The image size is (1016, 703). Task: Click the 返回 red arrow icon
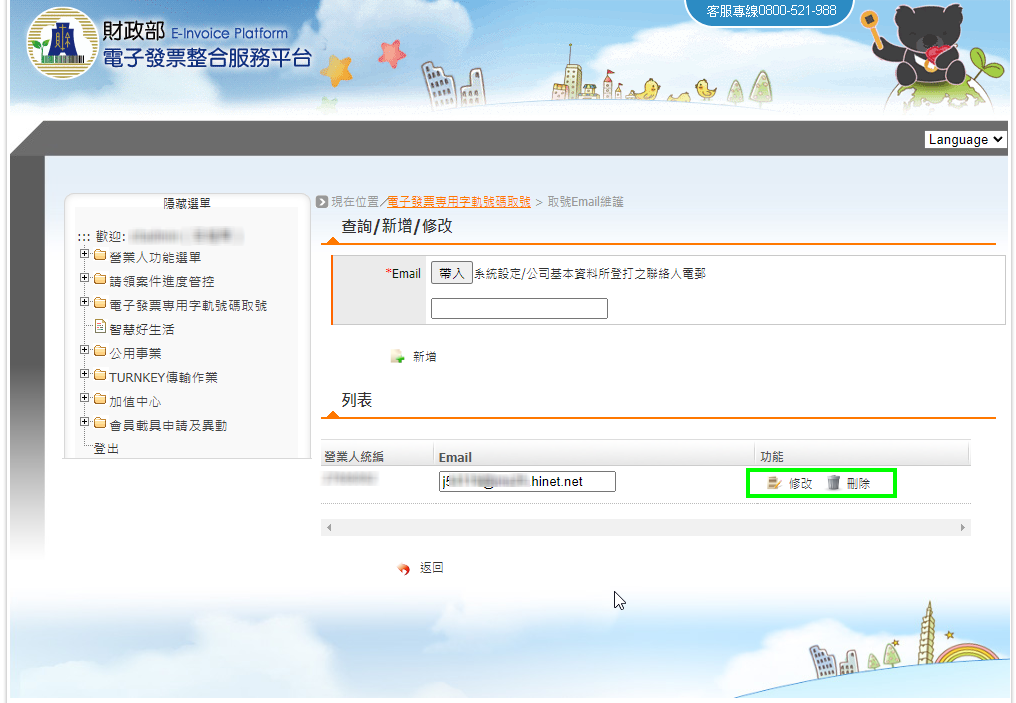pyautogui.click(x=404, y=568)
